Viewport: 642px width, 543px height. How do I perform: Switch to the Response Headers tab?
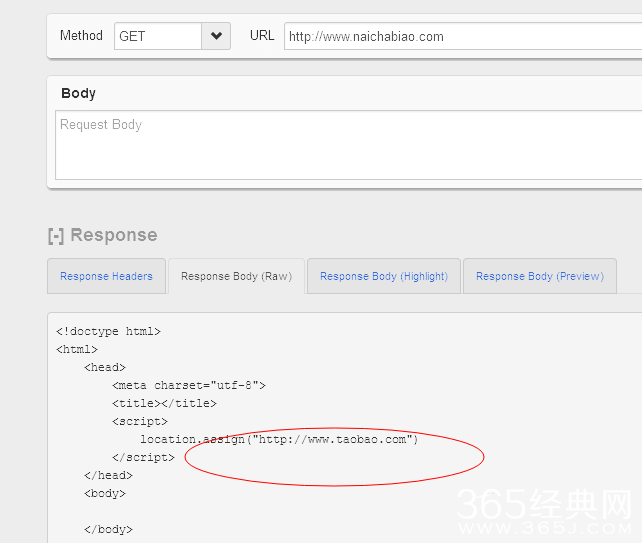point(106,276)
